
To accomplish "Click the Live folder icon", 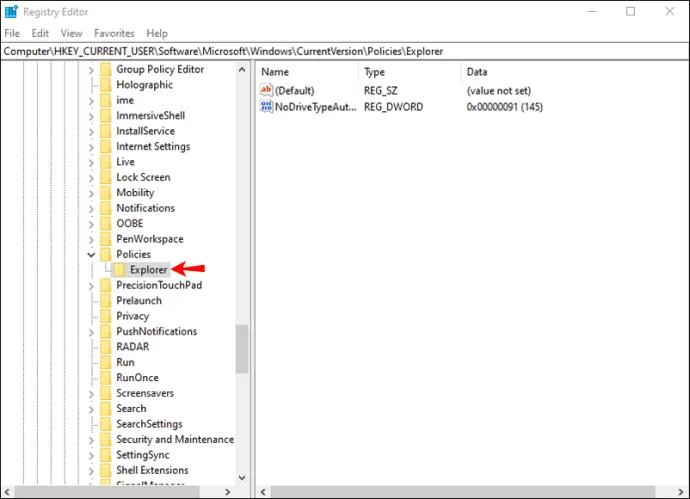I will tap(106, 161).
